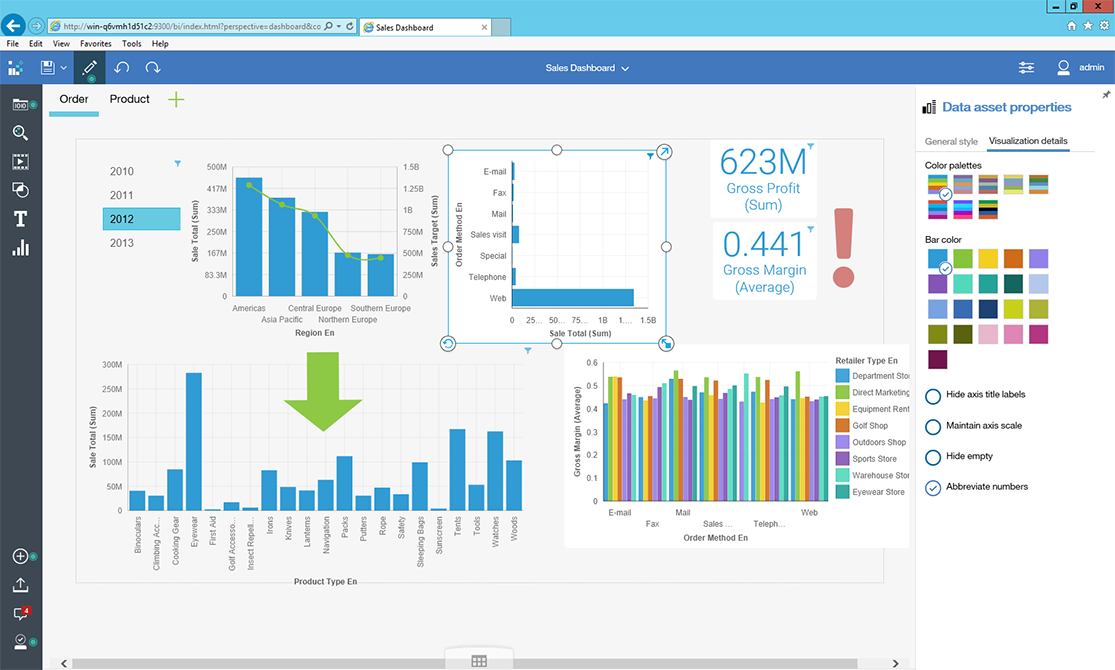Image resolution: width=1115 pixels, height=670 pixels.
Task: Open the comments icon with notification badge
Action: click(x=20, y=613)
